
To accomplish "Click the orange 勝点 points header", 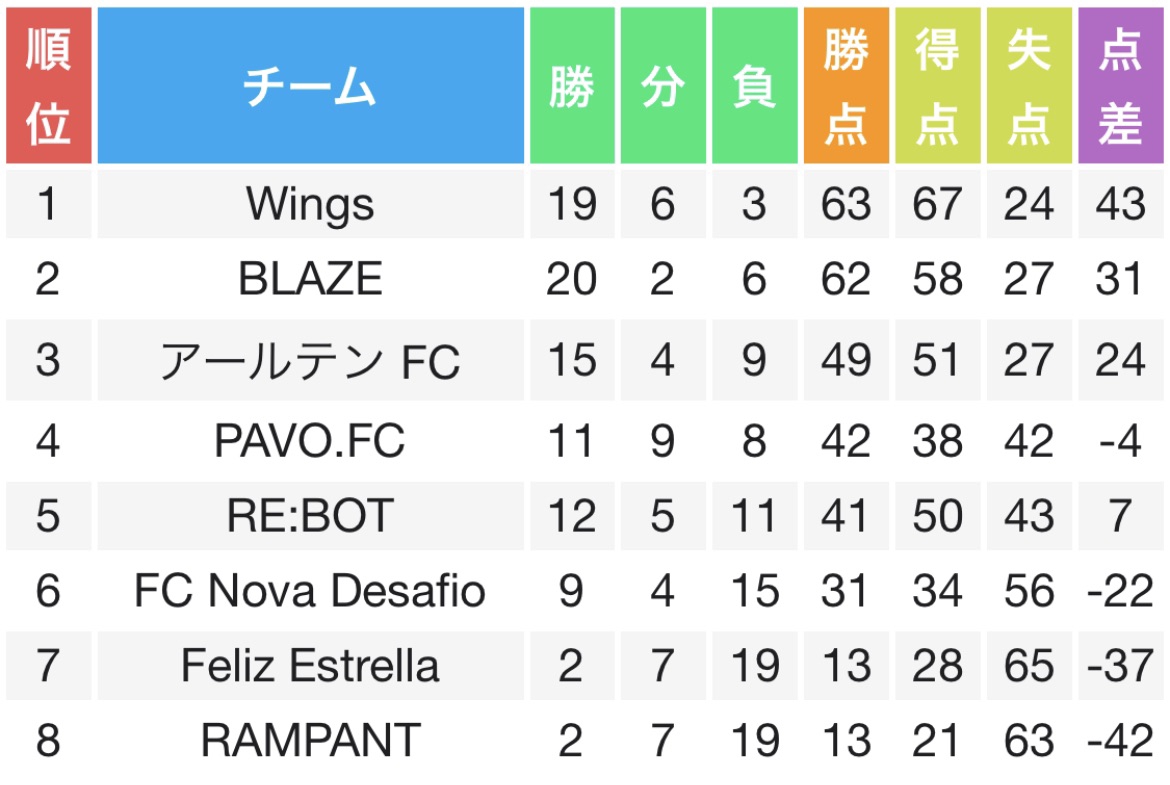I will 846,85.
